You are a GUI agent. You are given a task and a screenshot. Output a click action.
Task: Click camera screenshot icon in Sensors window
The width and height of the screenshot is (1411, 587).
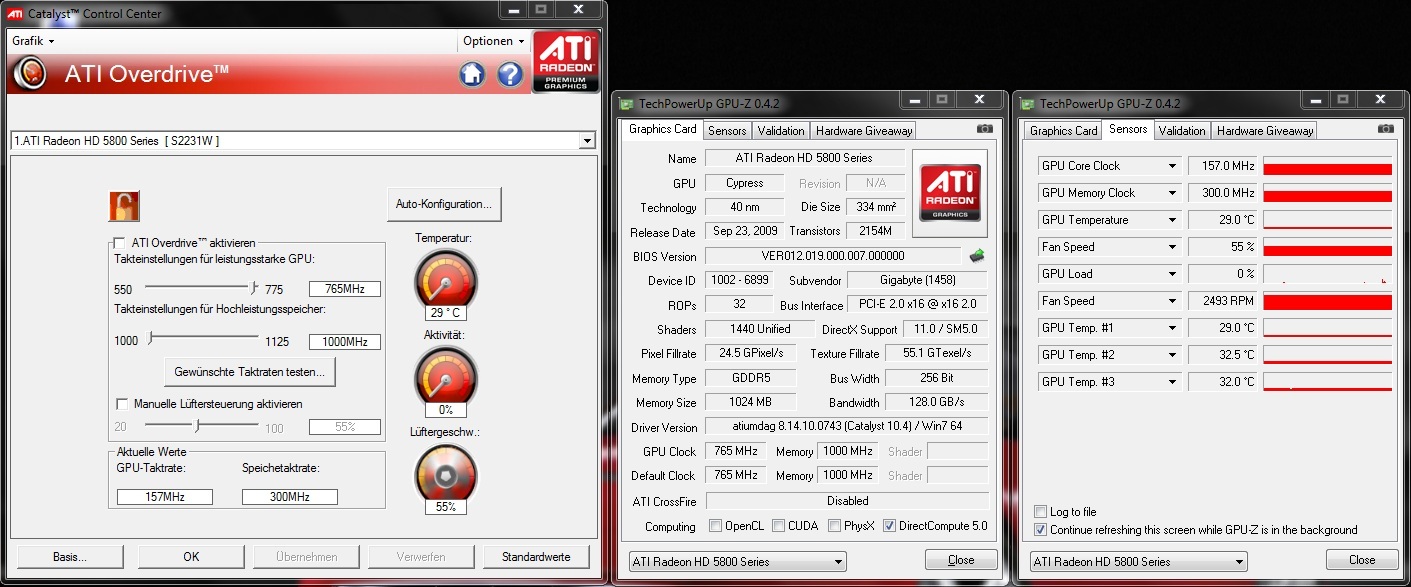[1385, 129]
